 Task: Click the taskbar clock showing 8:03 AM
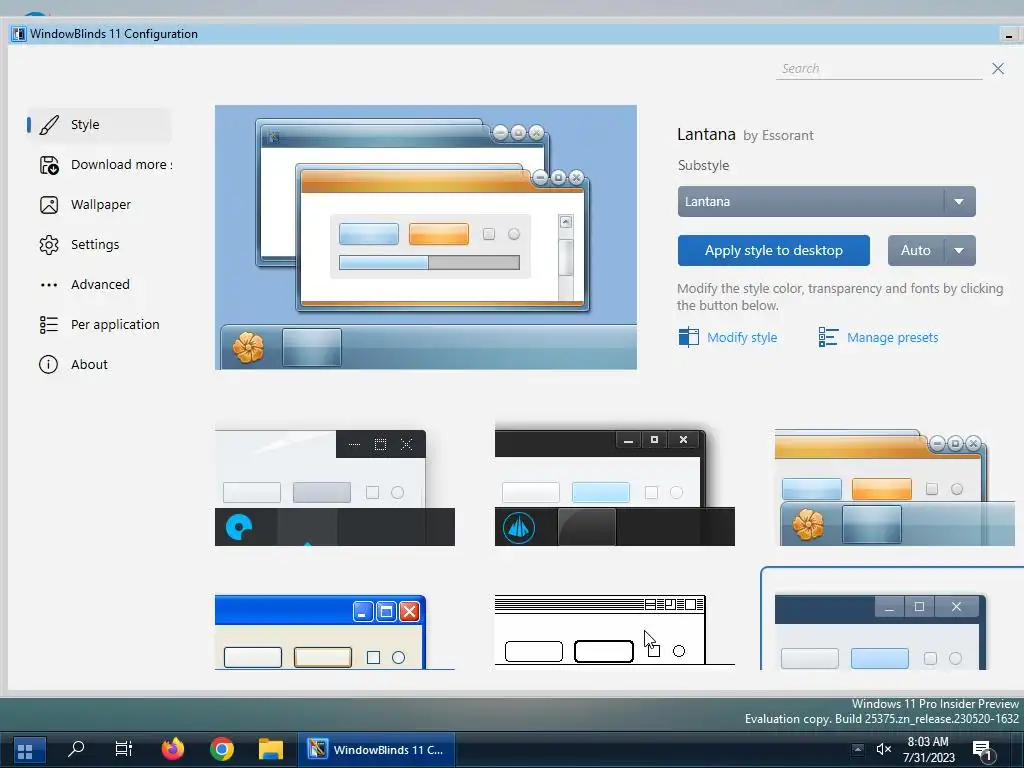tap(928, 750)
